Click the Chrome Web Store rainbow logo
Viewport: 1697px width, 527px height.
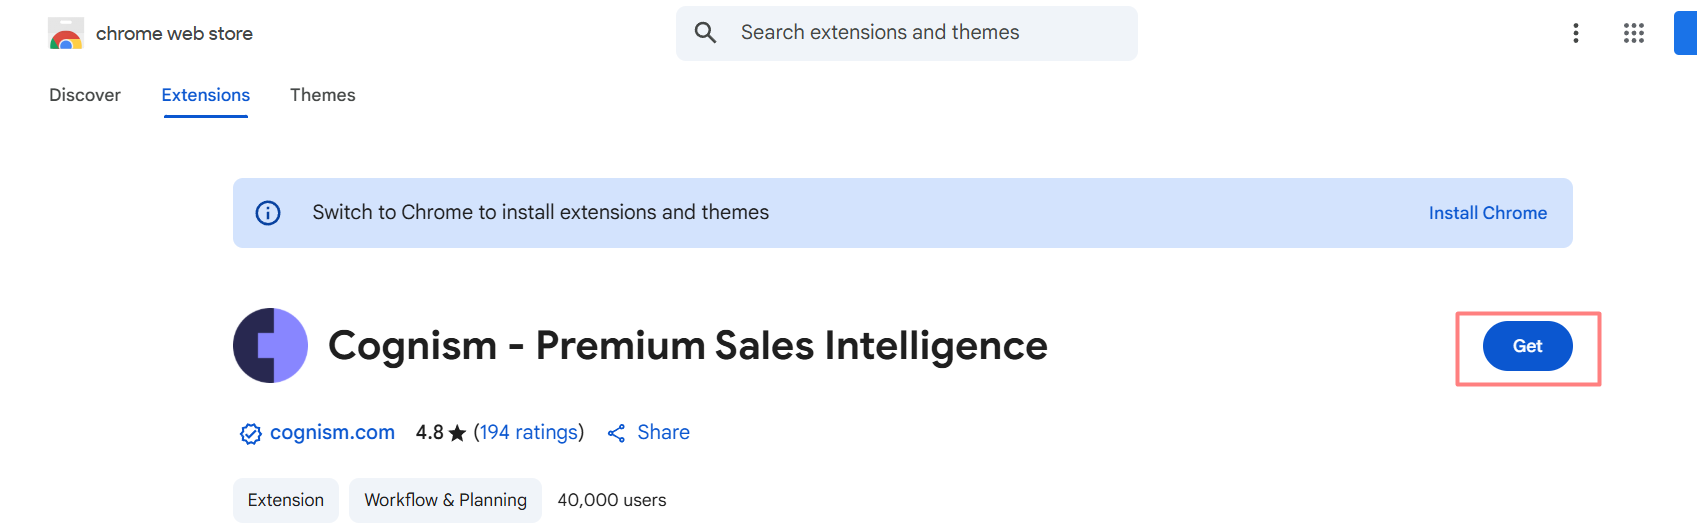click(66, 34)
